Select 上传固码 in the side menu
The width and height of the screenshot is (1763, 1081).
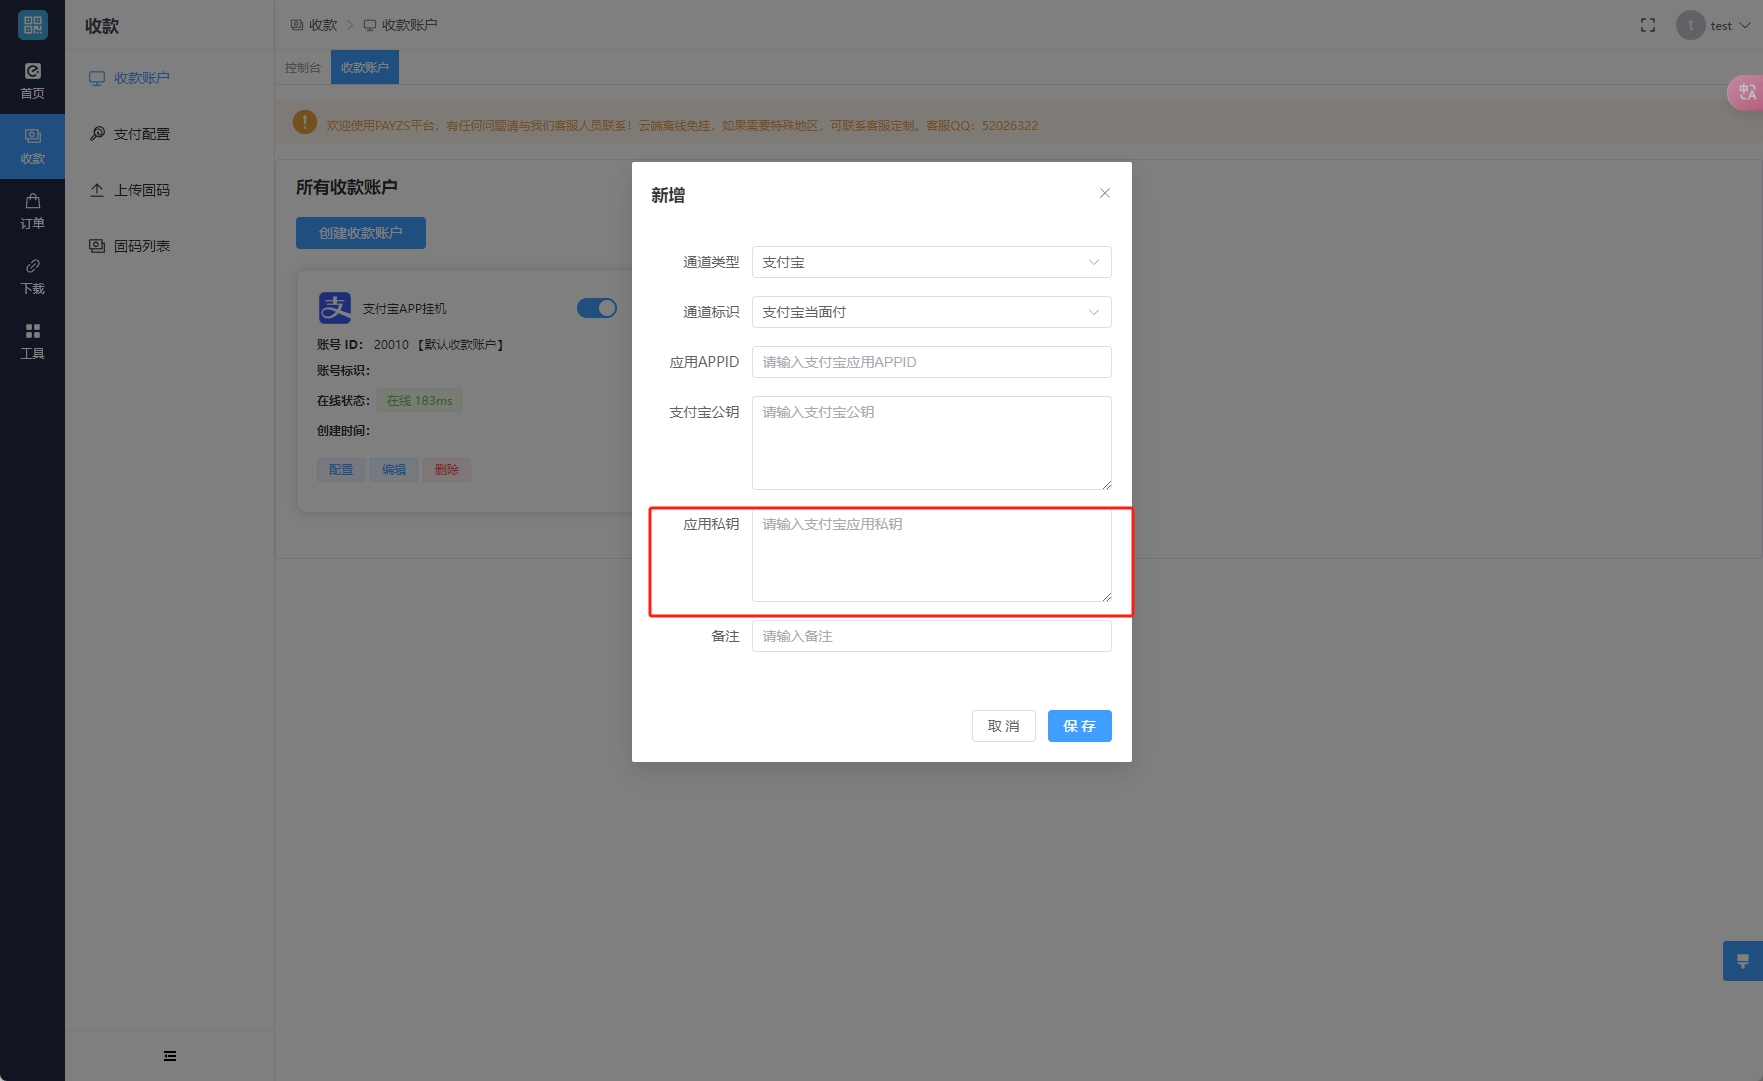tap(141, 190)
